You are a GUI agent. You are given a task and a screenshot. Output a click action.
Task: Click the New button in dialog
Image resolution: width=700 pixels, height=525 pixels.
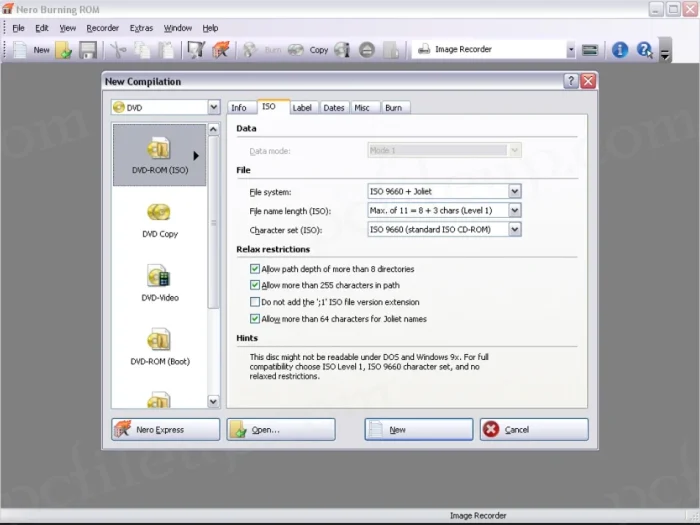[x=419, y=429]
